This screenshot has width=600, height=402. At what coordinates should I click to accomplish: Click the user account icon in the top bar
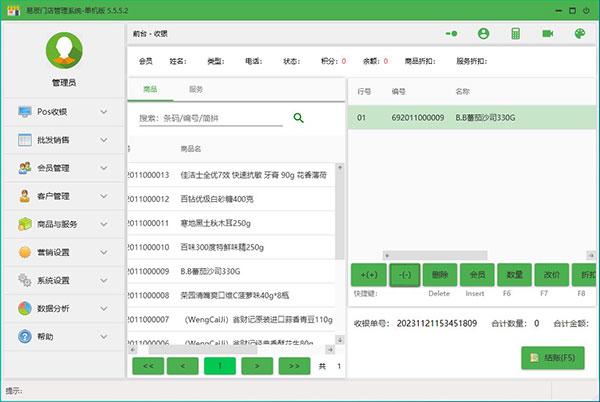coord(484,33)
